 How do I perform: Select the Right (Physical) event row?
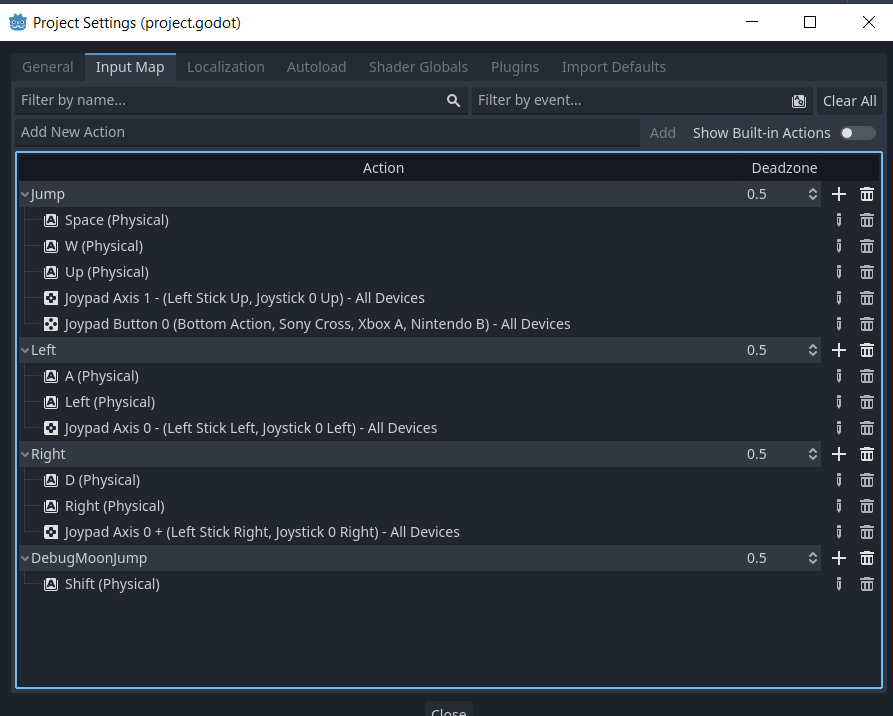pos(420,506)
